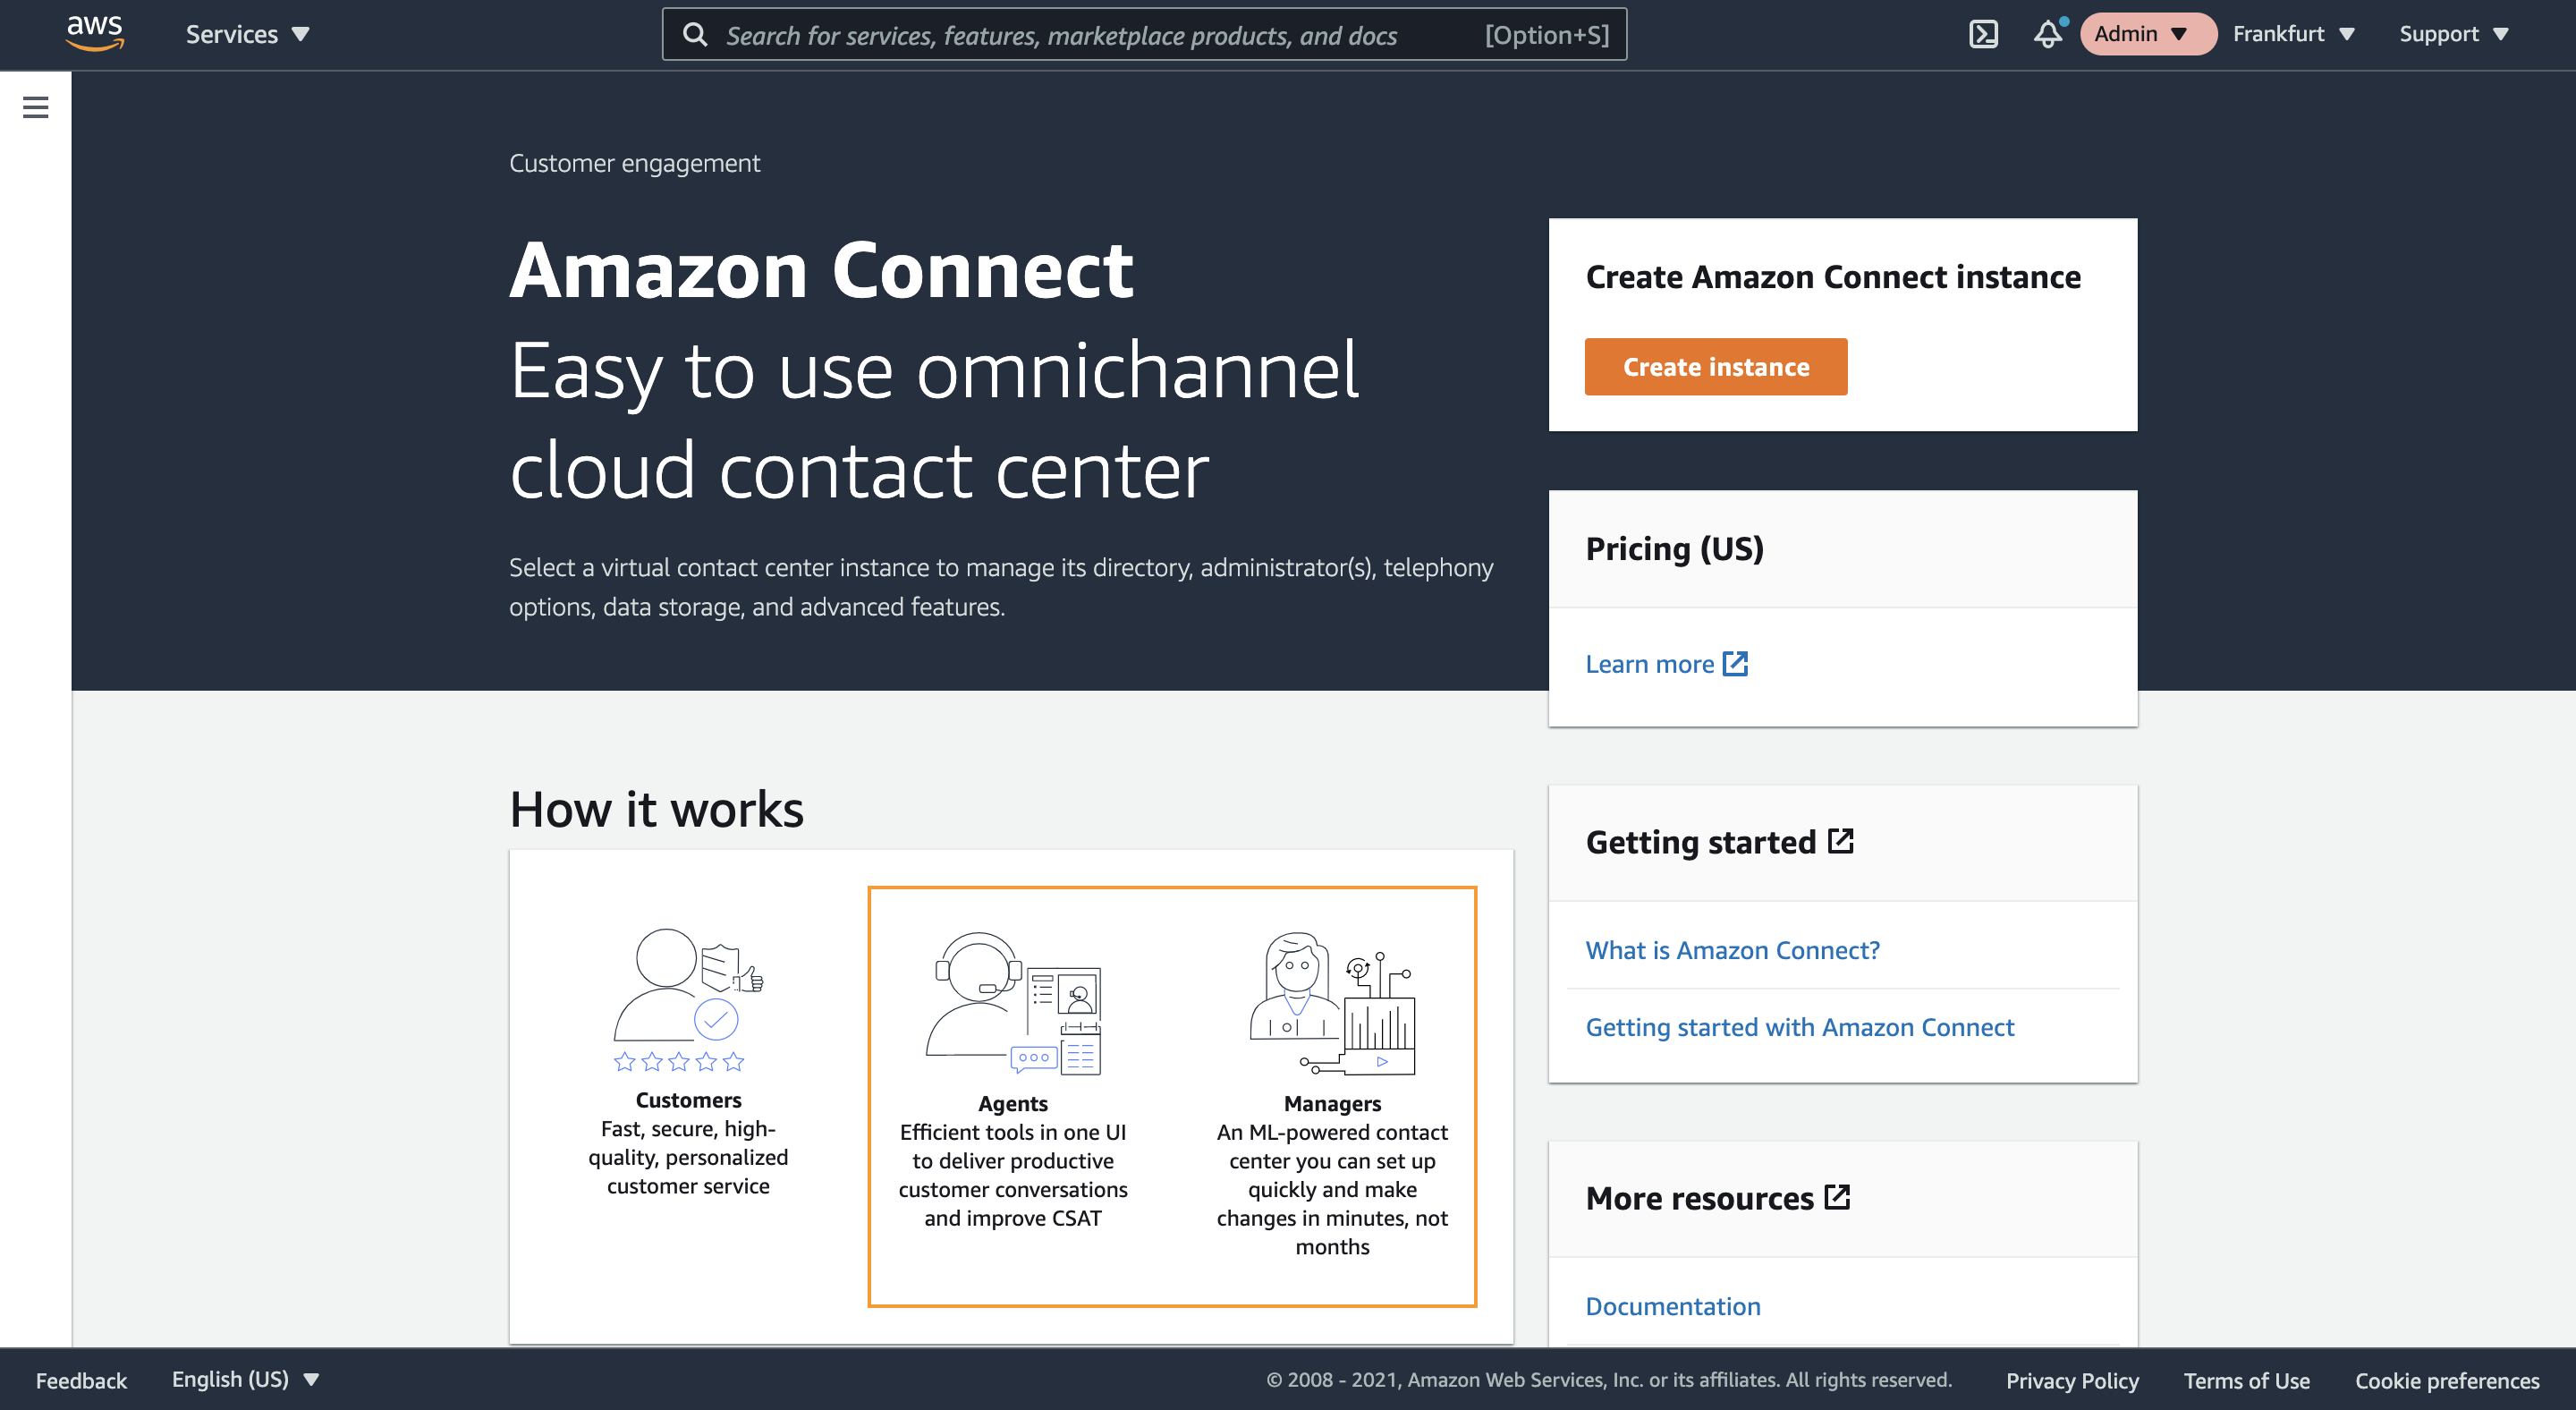
Task: Click the Amazon Connect title
Action: (x=821, y=269)
